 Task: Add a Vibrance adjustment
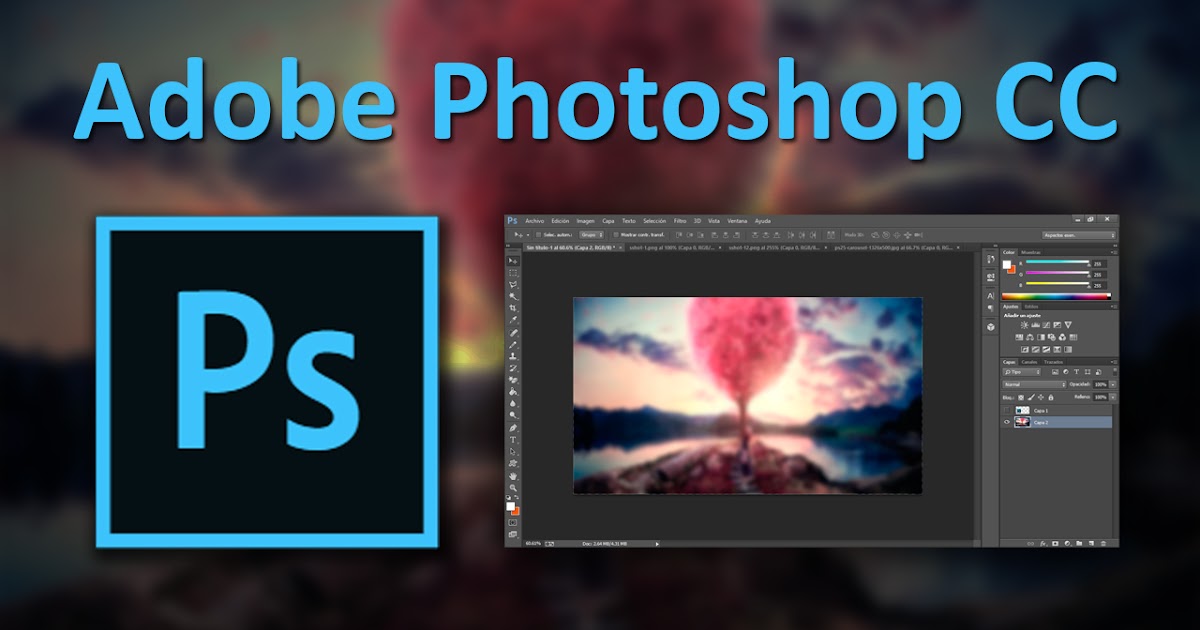tap(1068, 325)
